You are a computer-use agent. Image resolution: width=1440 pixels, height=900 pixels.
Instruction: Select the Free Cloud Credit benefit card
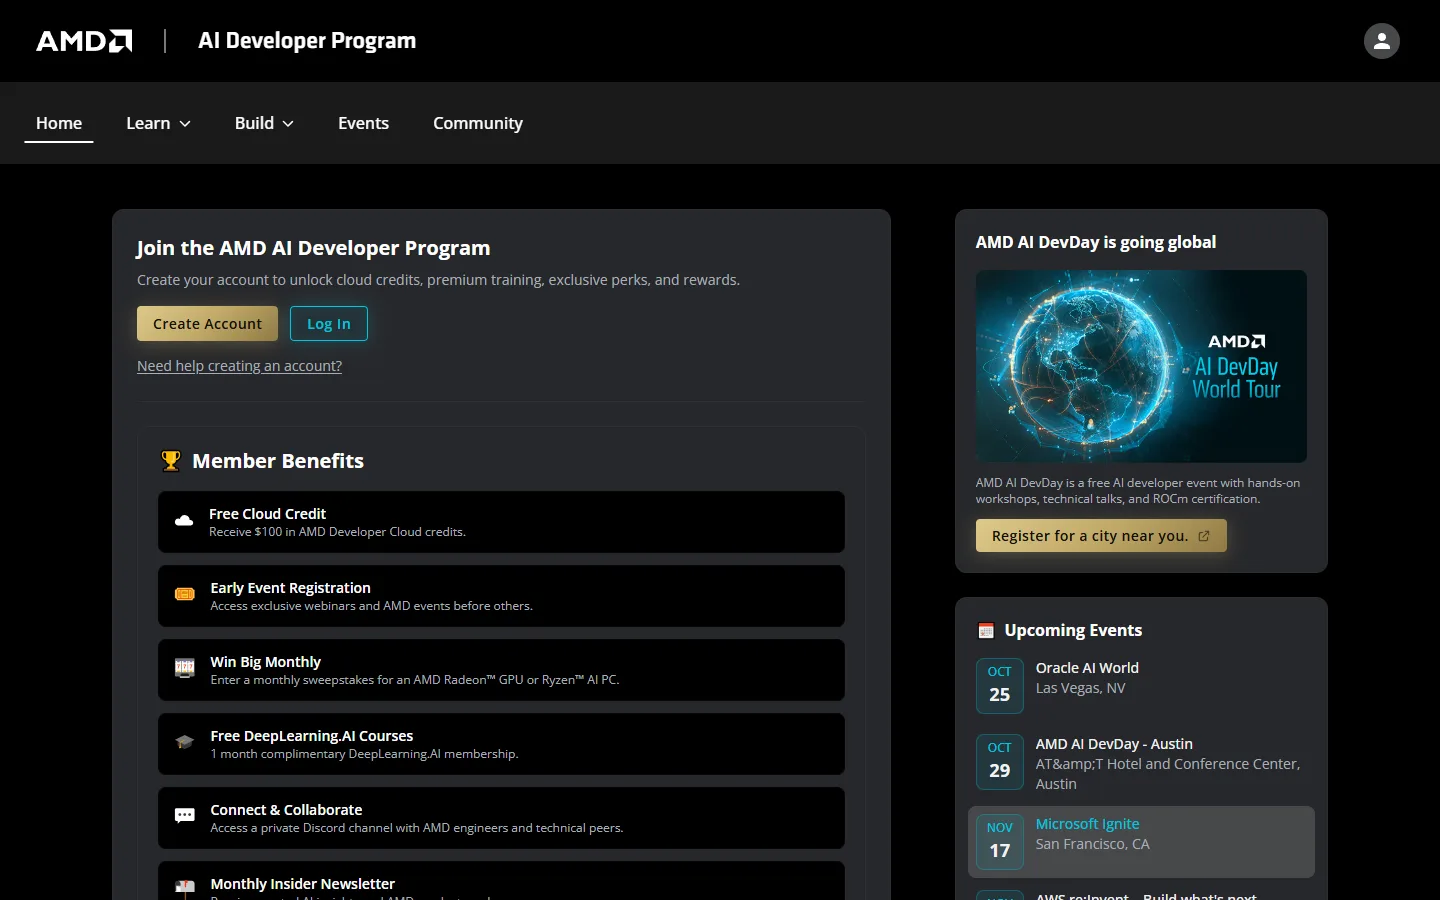pyautogui.click(x=501, y=522)
